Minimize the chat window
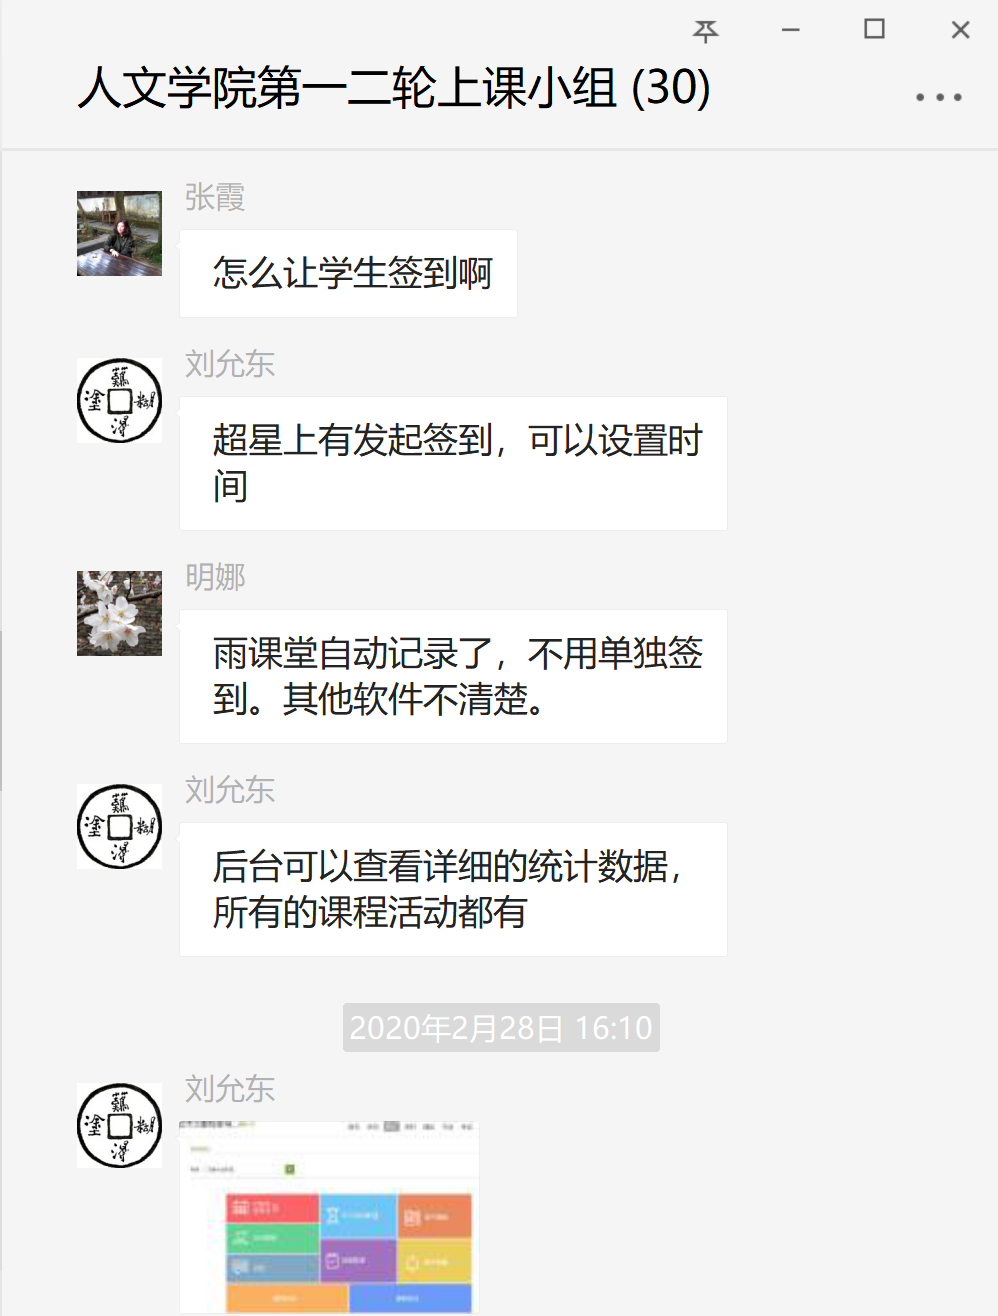Screen dimensions: 998x1316 (790, 30)
